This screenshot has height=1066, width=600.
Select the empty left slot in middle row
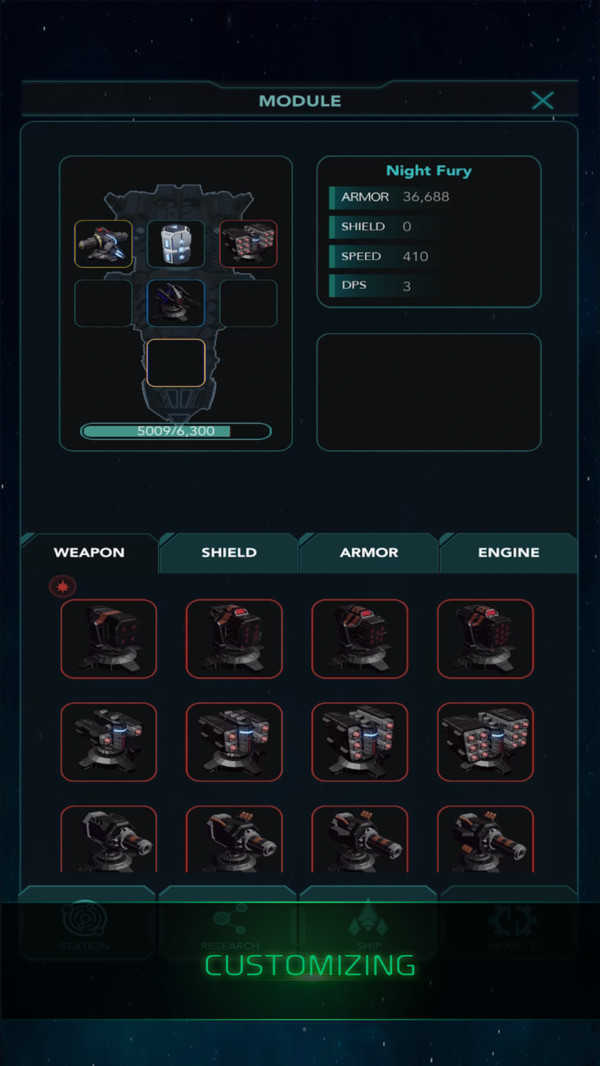[x=103, y=303]
